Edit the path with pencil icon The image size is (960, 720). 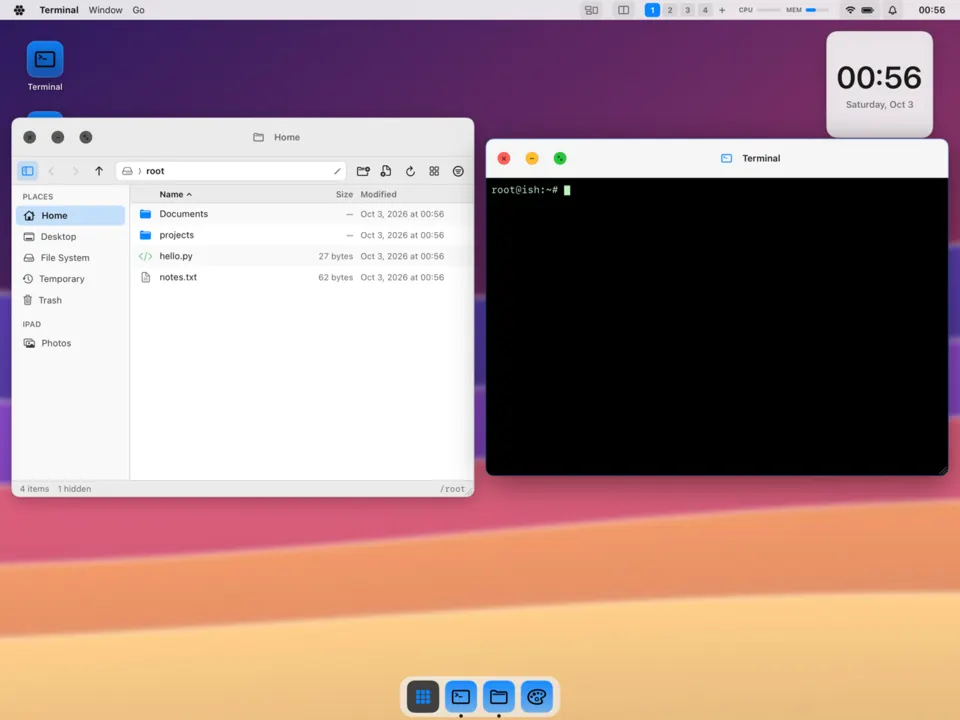tap(337, 171)
